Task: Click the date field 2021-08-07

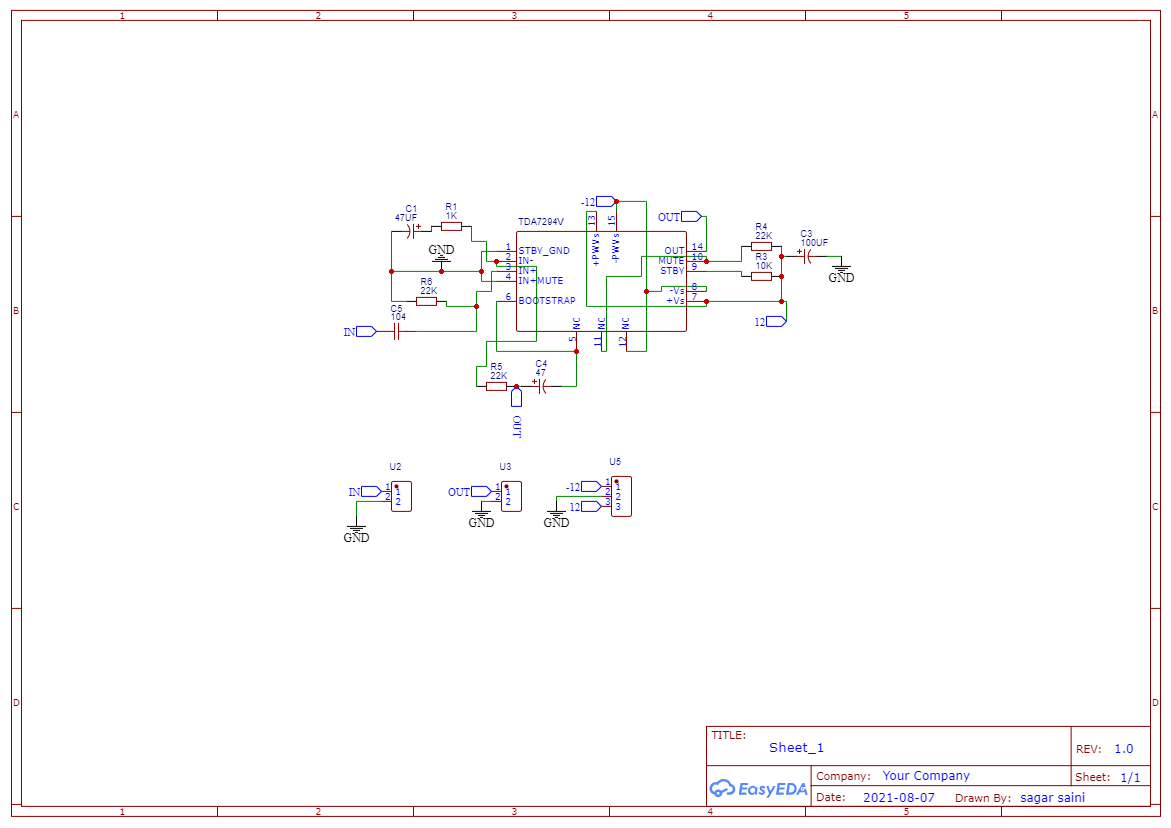Action: 900,797
